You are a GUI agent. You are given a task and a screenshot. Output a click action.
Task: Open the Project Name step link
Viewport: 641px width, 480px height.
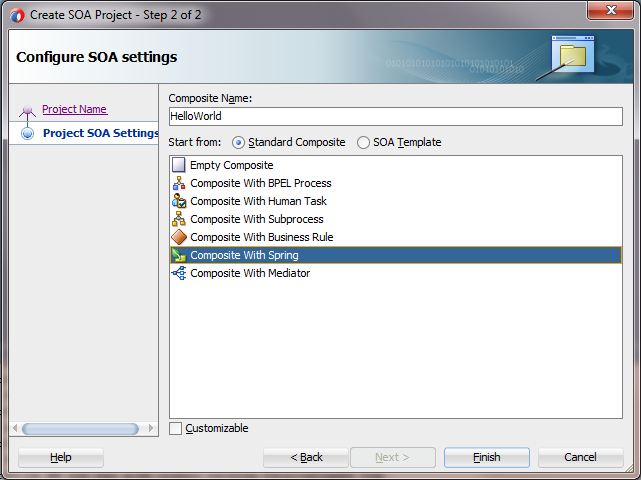(x=74, y=109)
